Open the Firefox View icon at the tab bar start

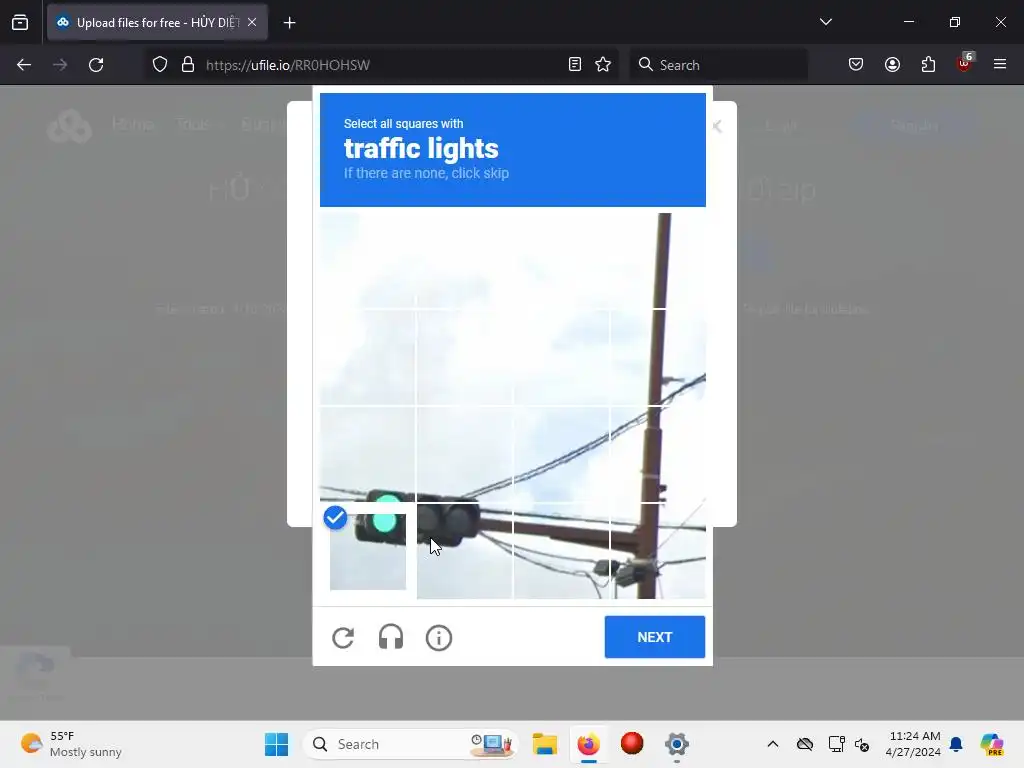[20, 22]
